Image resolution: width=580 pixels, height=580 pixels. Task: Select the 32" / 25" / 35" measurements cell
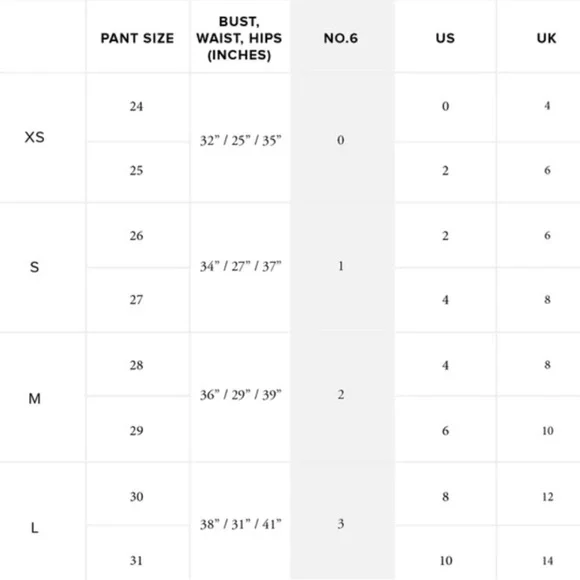click(x=240, y=141)
